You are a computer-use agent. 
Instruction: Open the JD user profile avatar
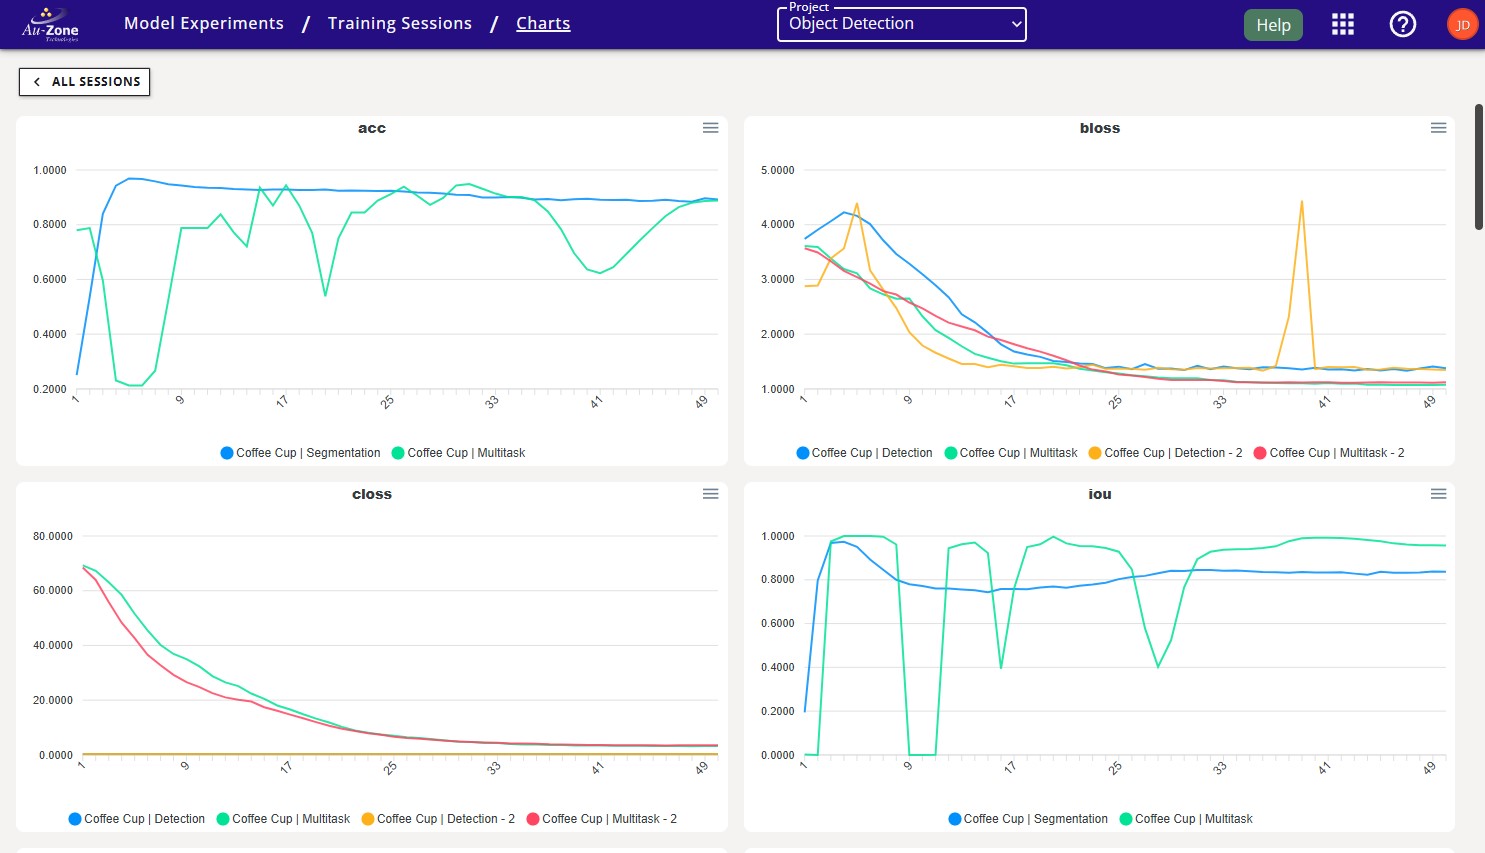[x=1462, y=23]
